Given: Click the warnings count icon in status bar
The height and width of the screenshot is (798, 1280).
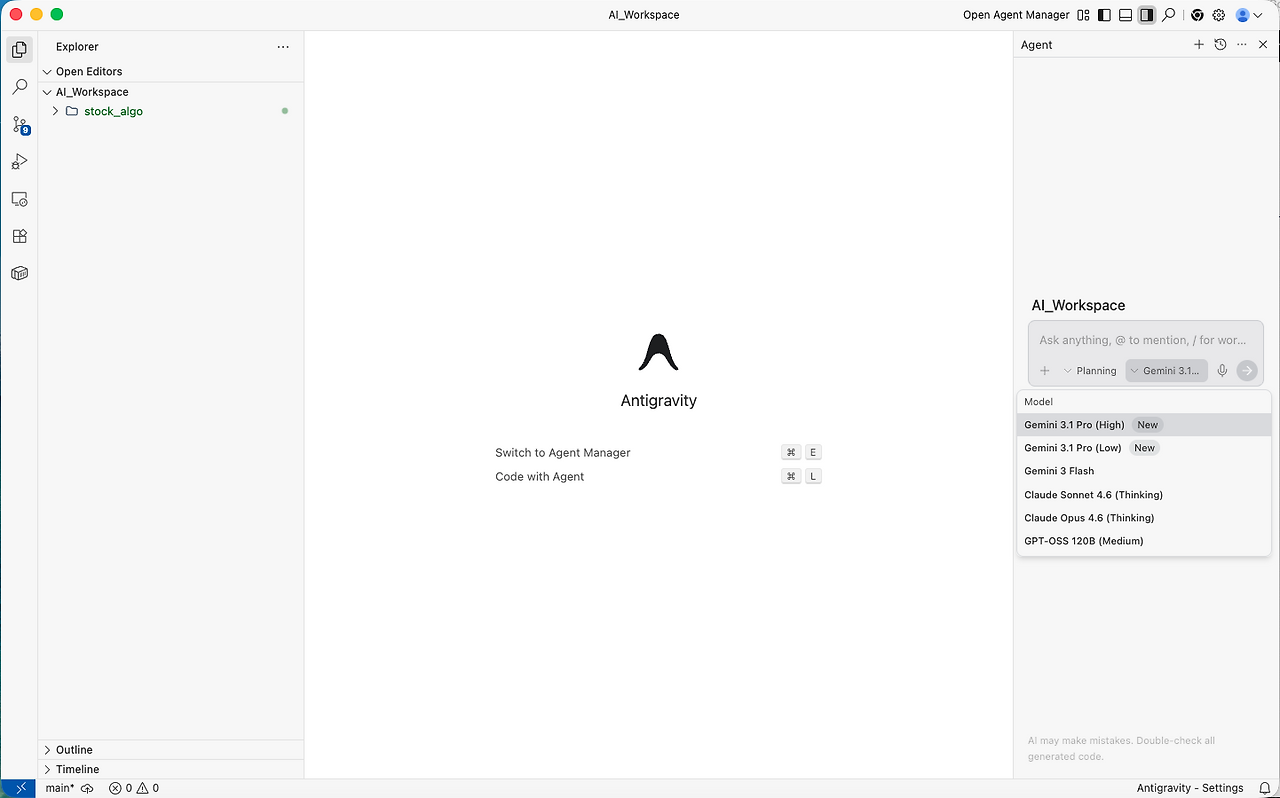Looking at the screenshot, I should point(142,788).
